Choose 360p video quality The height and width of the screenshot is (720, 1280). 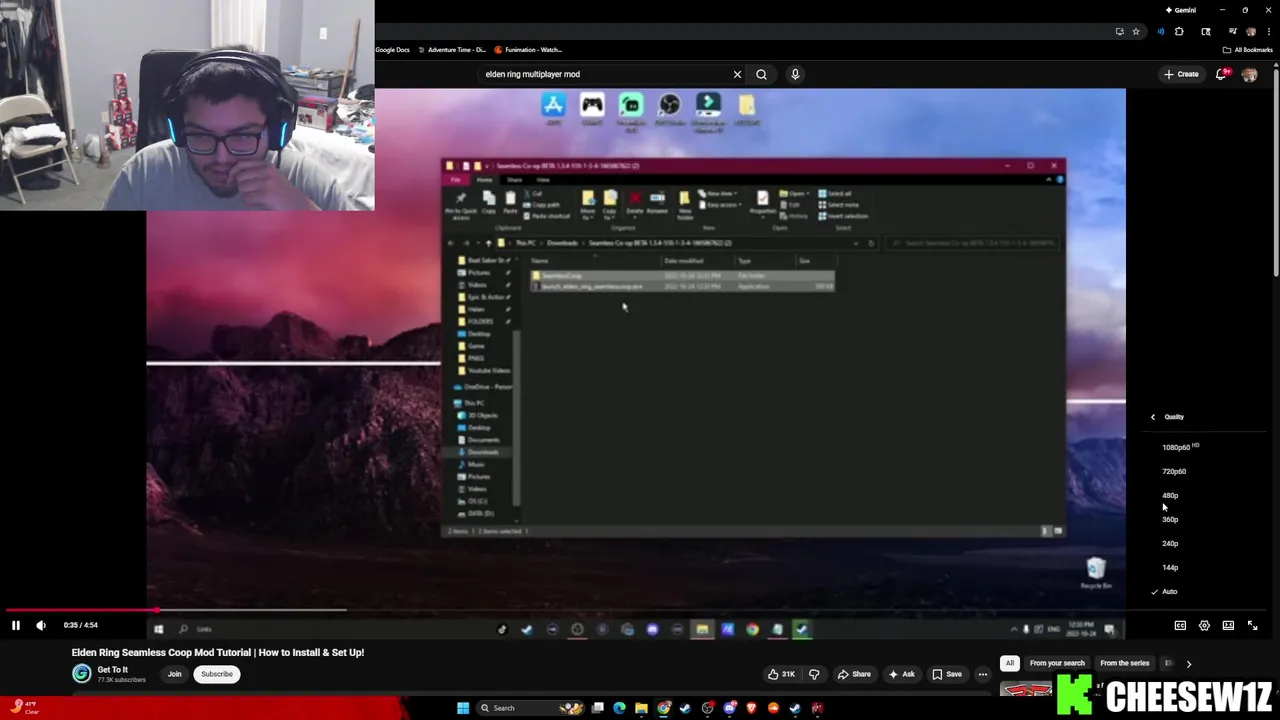(x=1170, y=519)
